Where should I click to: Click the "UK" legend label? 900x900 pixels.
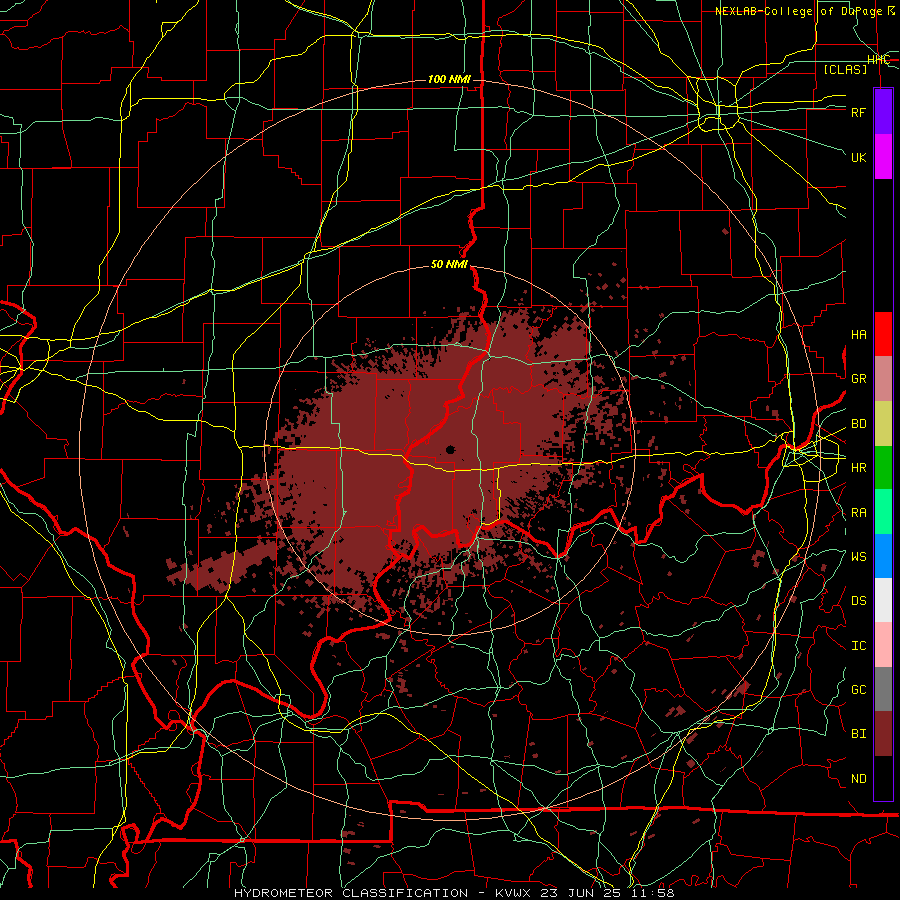[x=858, y=157]
